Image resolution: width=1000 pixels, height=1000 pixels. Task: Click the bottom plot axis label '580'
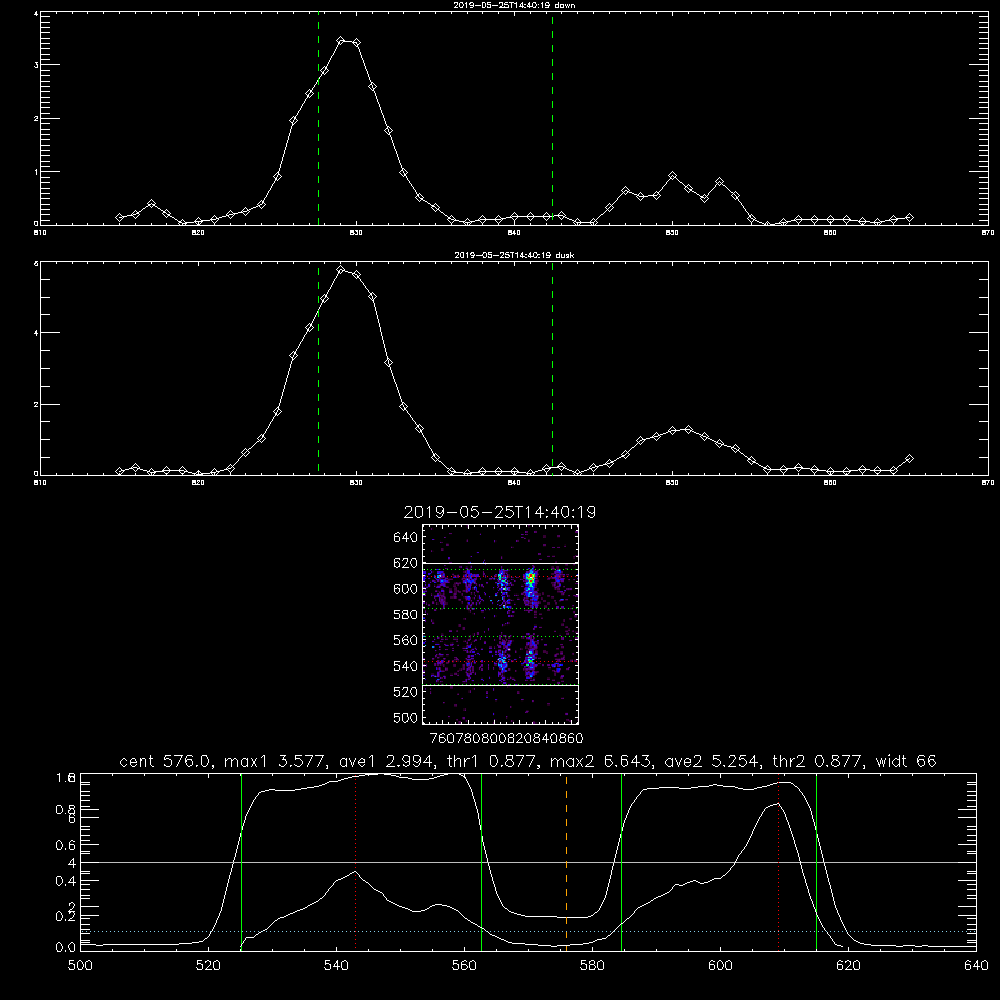click(592, 966)
